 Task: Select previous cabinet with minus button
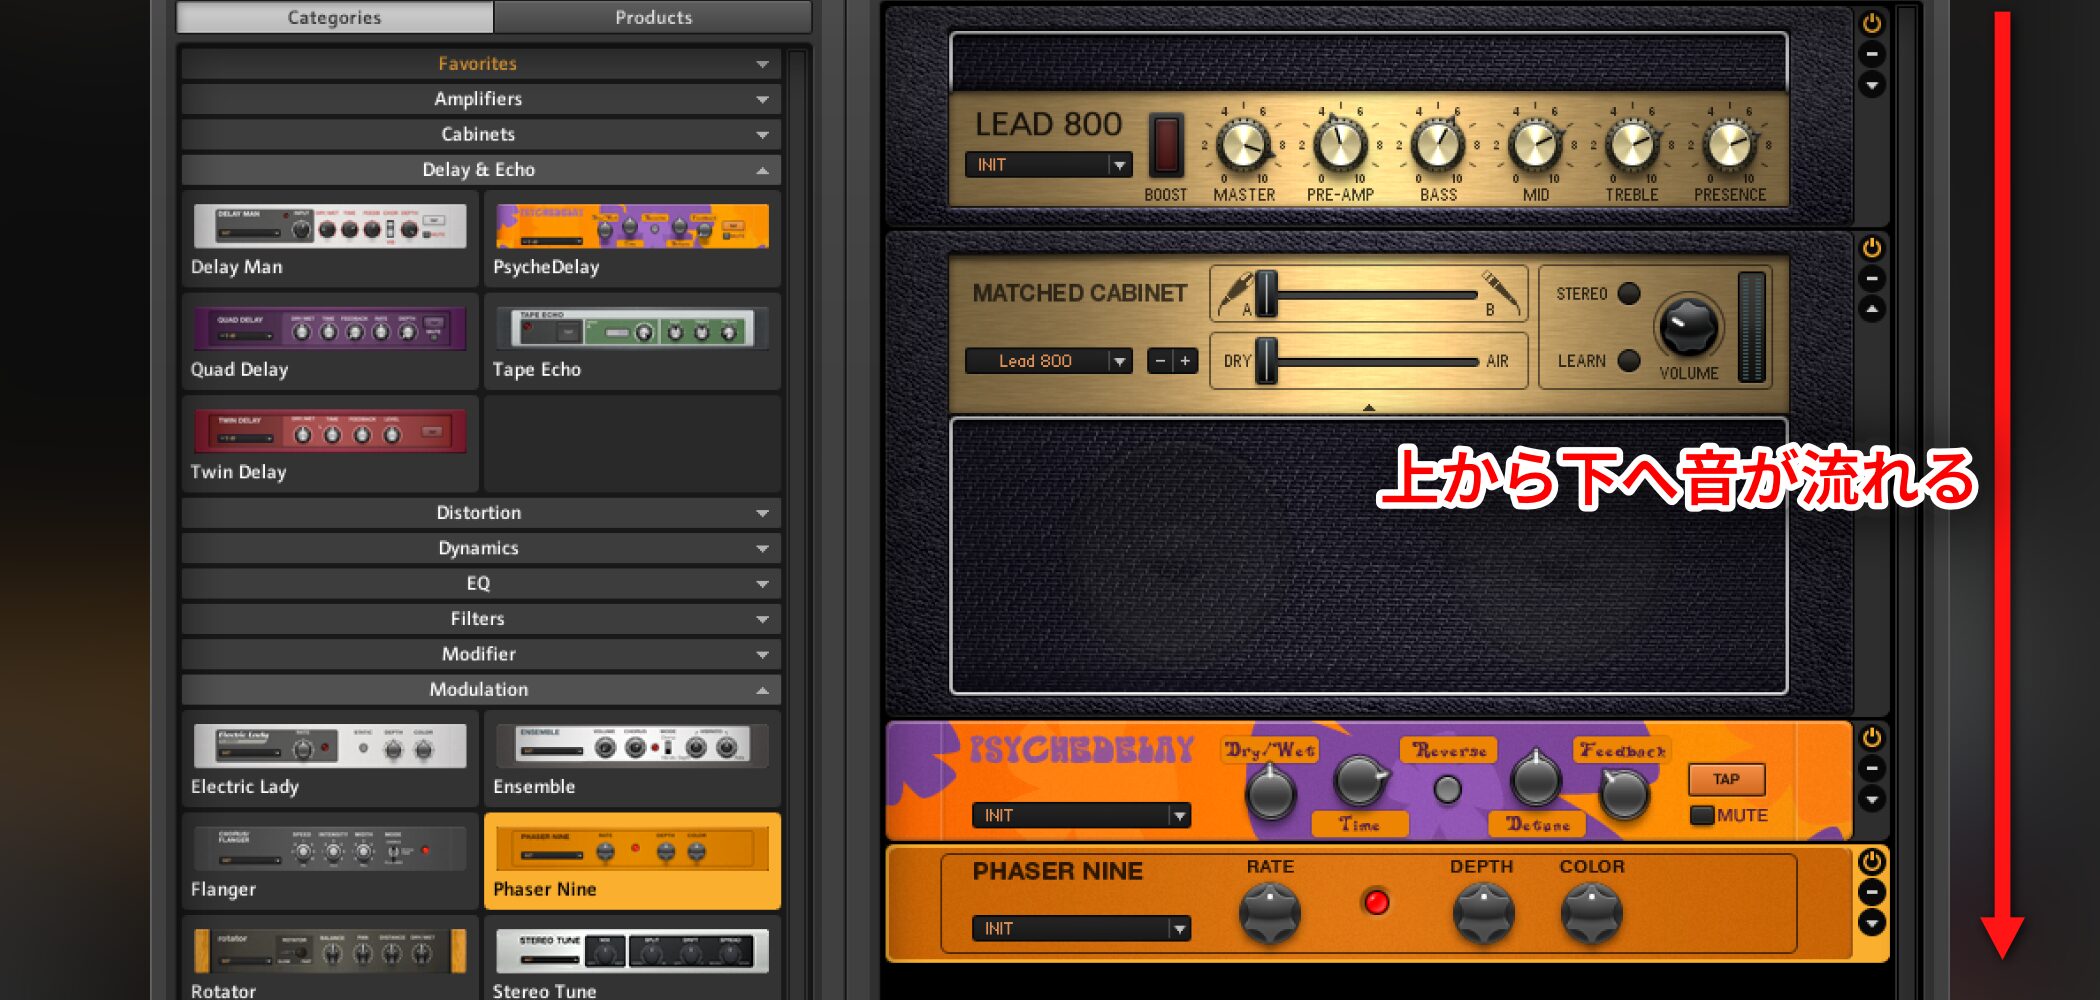point(1160,361)
